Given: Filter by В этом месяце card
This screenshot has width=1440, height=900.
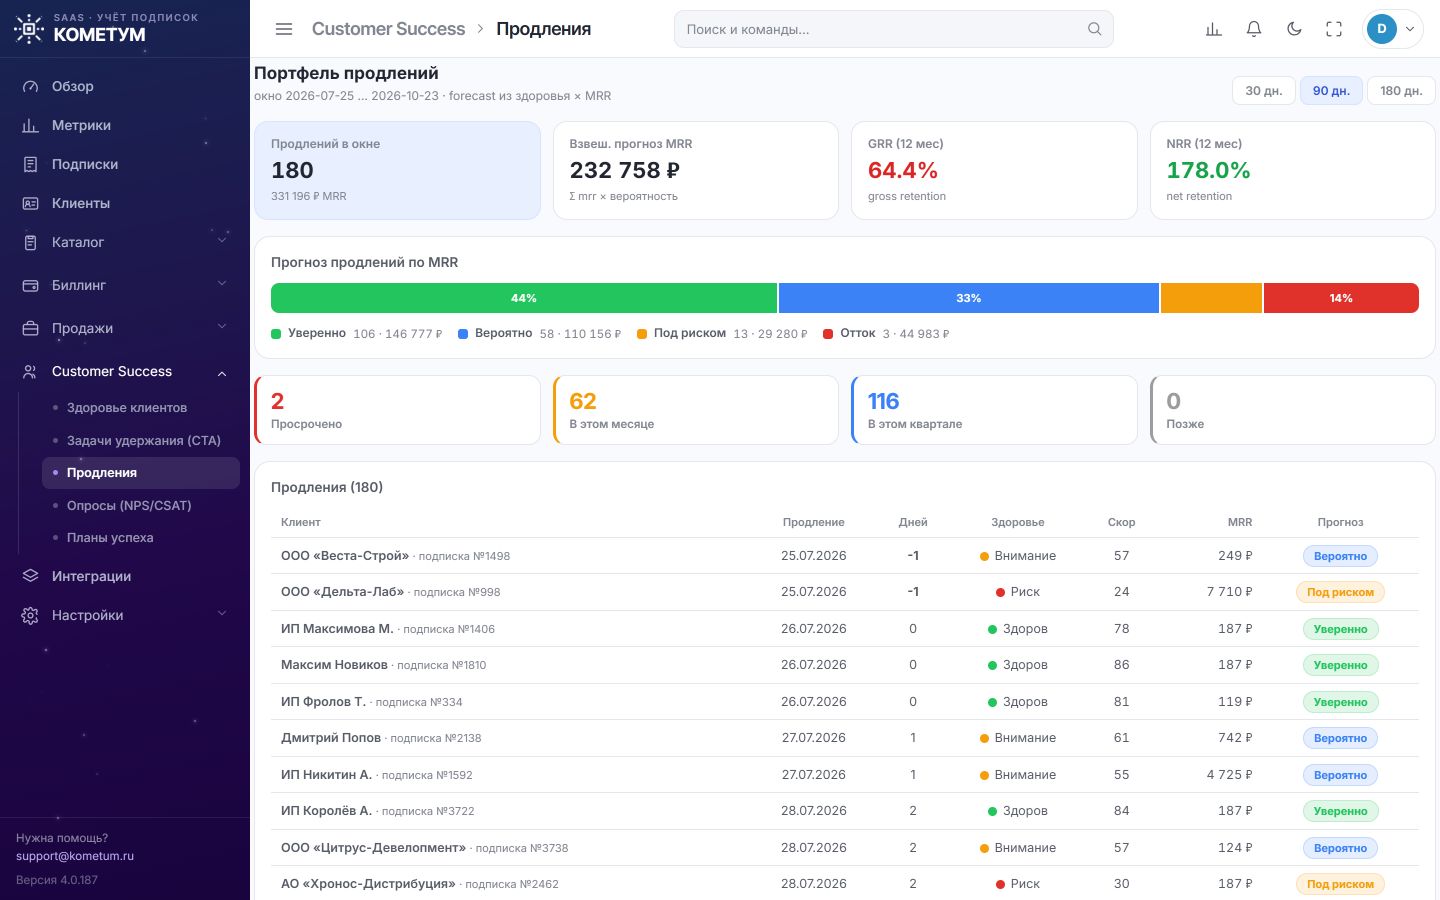Looking at the screenshot, I should [696, 410].
